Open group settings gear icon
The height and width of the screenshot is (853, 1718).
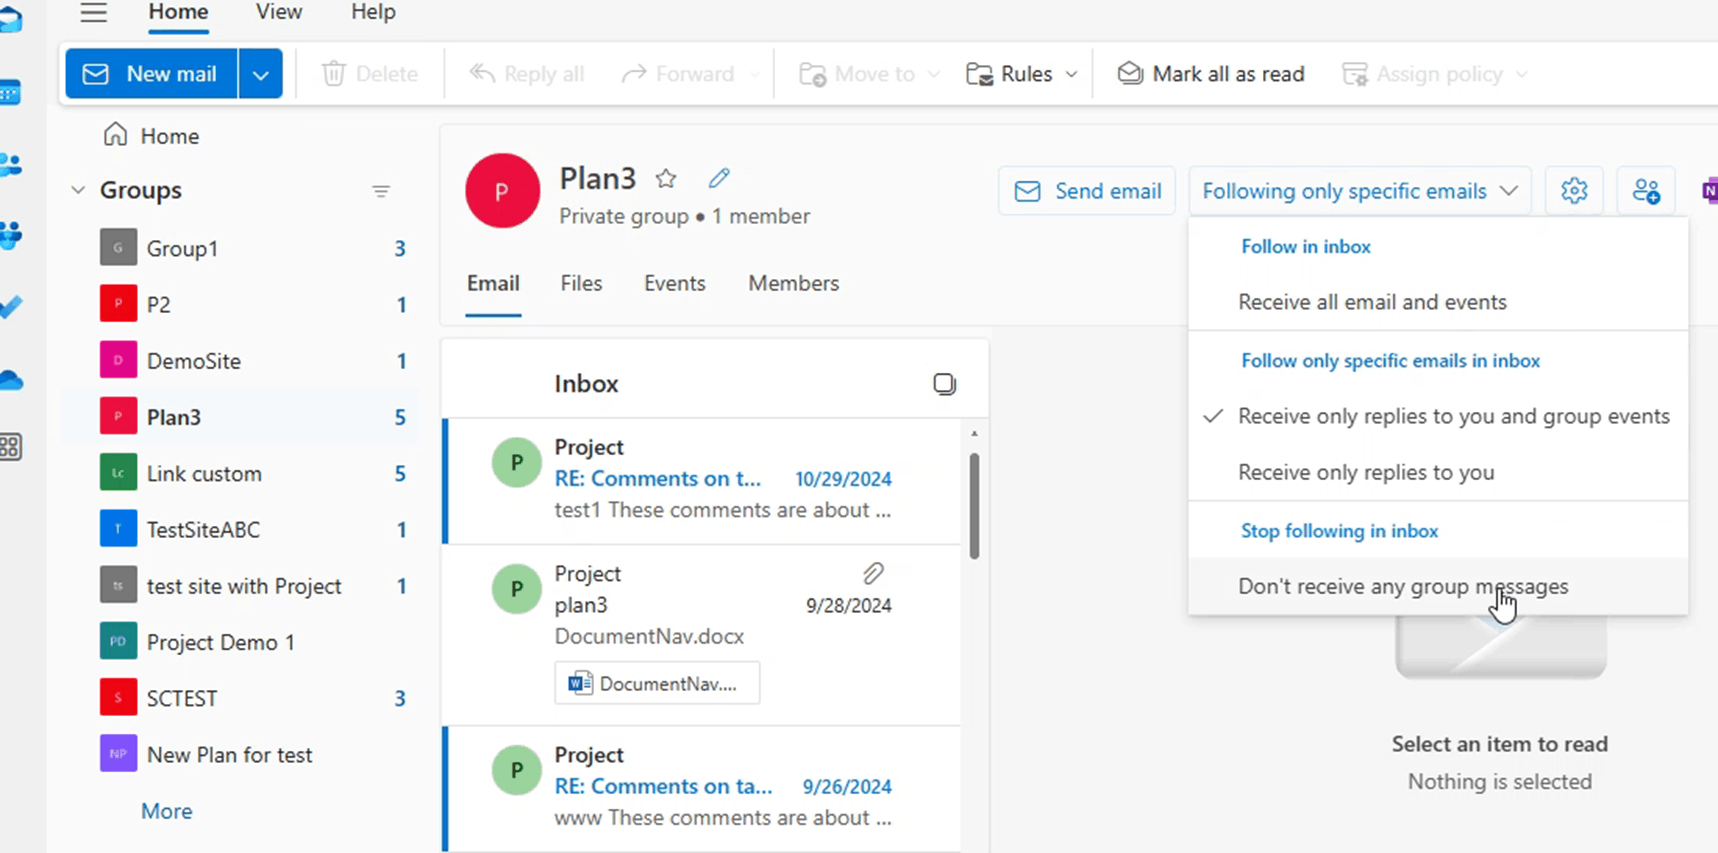[1574, 191]
